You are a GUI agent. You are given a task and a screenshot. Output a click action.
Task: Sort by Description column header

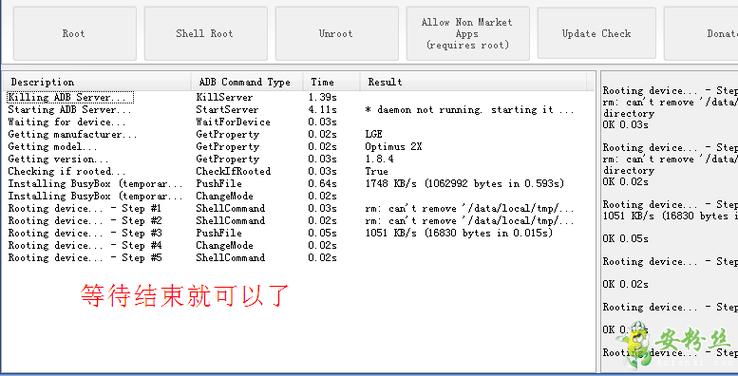(97, 82)
